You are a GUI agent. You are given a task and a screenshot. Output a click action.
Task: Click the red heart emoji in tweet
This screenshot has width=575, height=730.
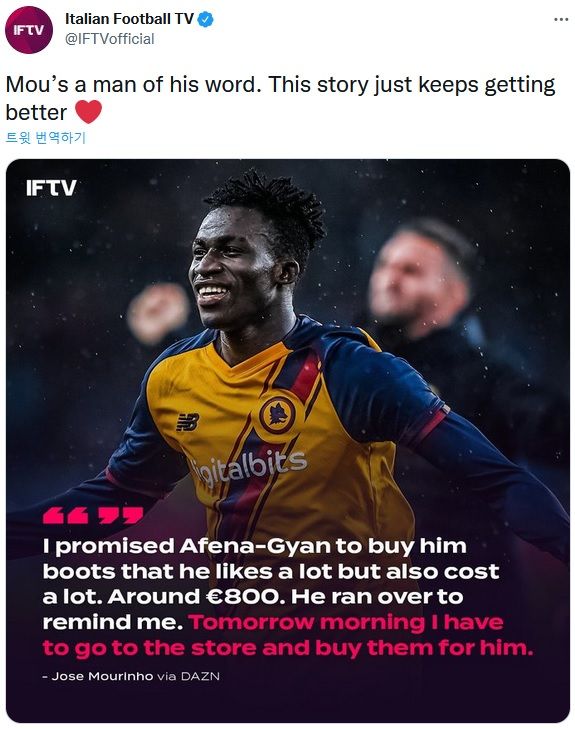(88, 112)
